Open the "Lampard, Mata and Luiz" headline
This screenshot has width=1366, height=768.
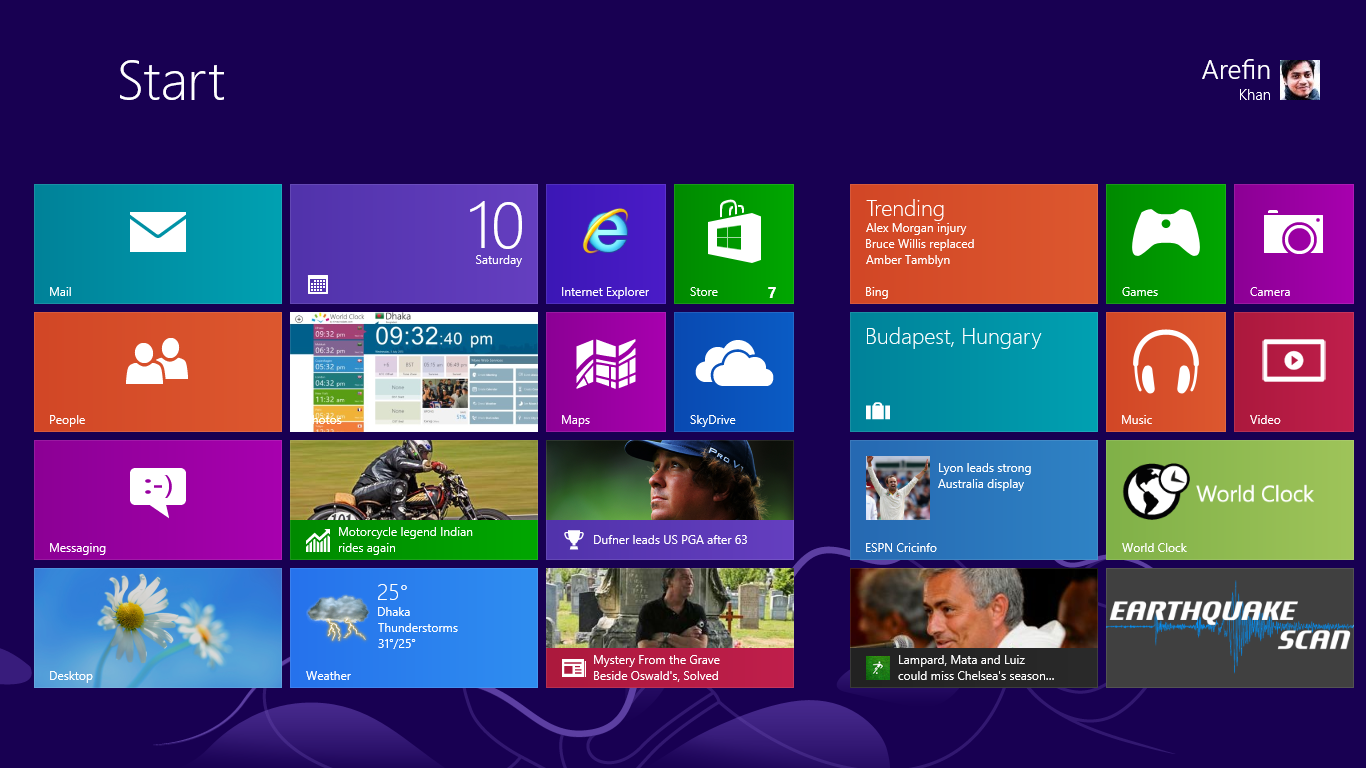pos(976,668)
